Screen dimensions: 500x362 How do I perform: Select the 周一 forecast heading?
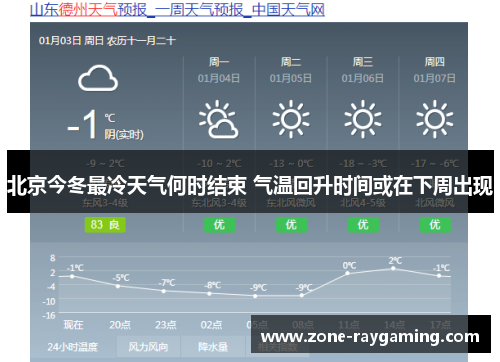coord(219,62)
